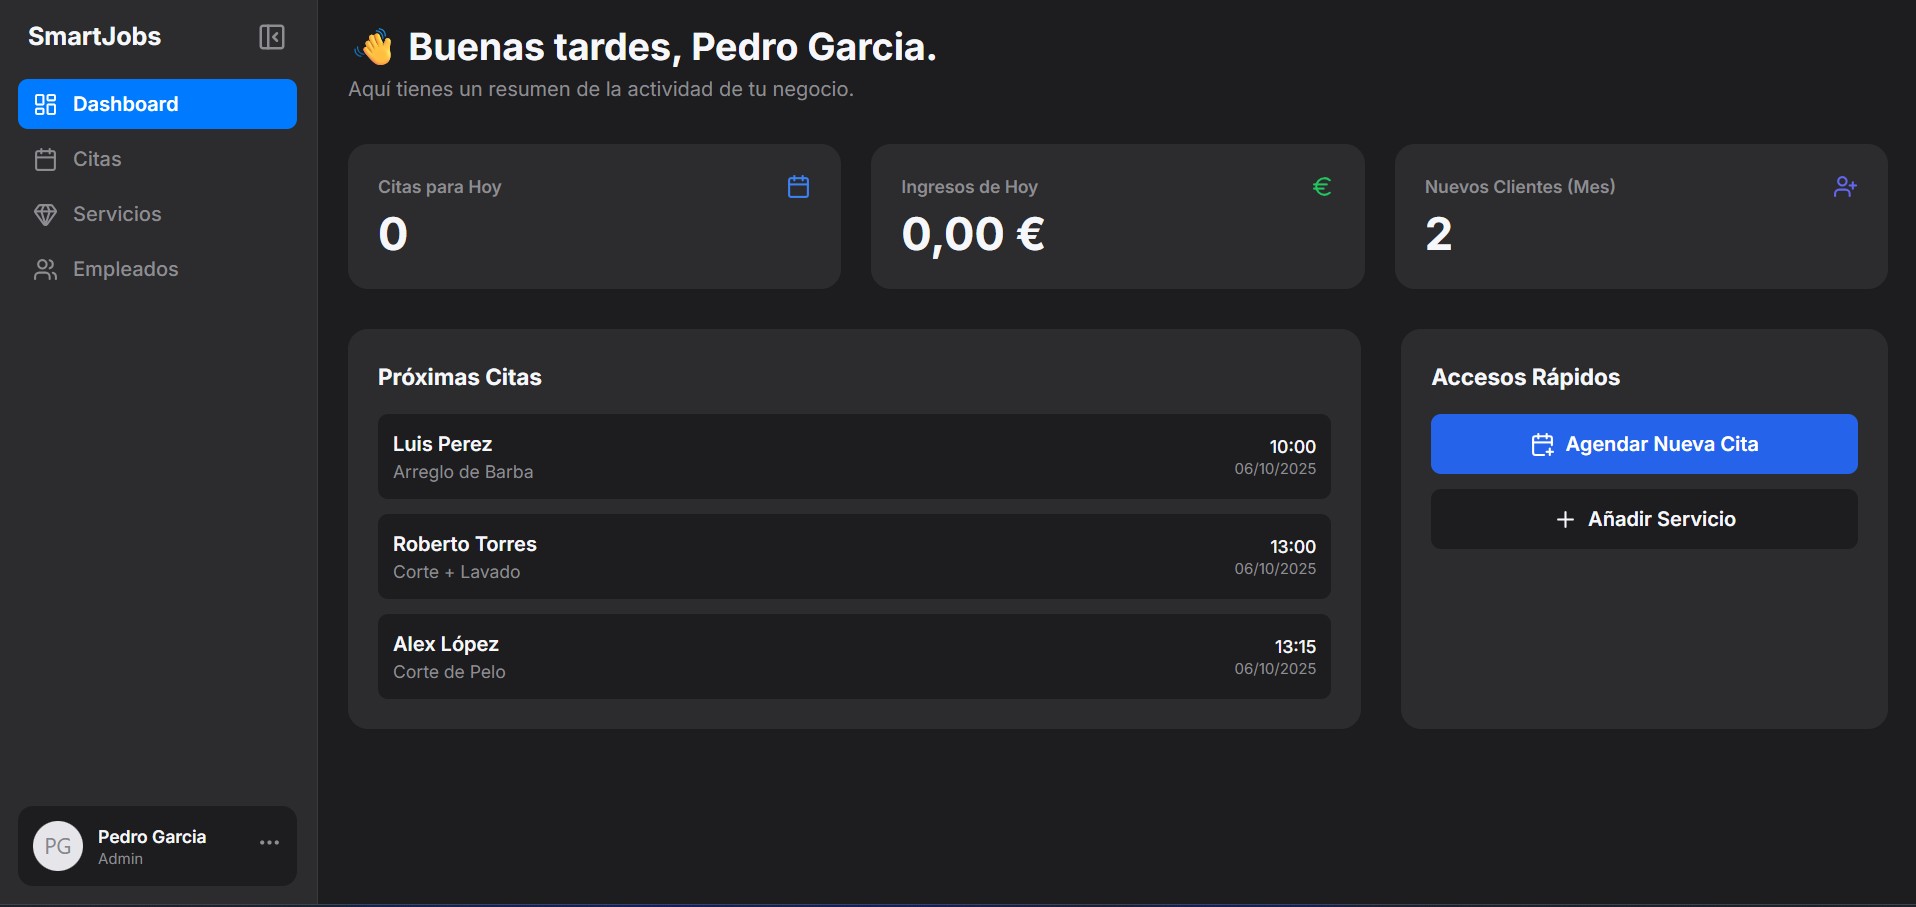Collapse the sidebar panel
Viewport: 1916px width, 907px height.
pyautogui.click(x=272, y=37)
